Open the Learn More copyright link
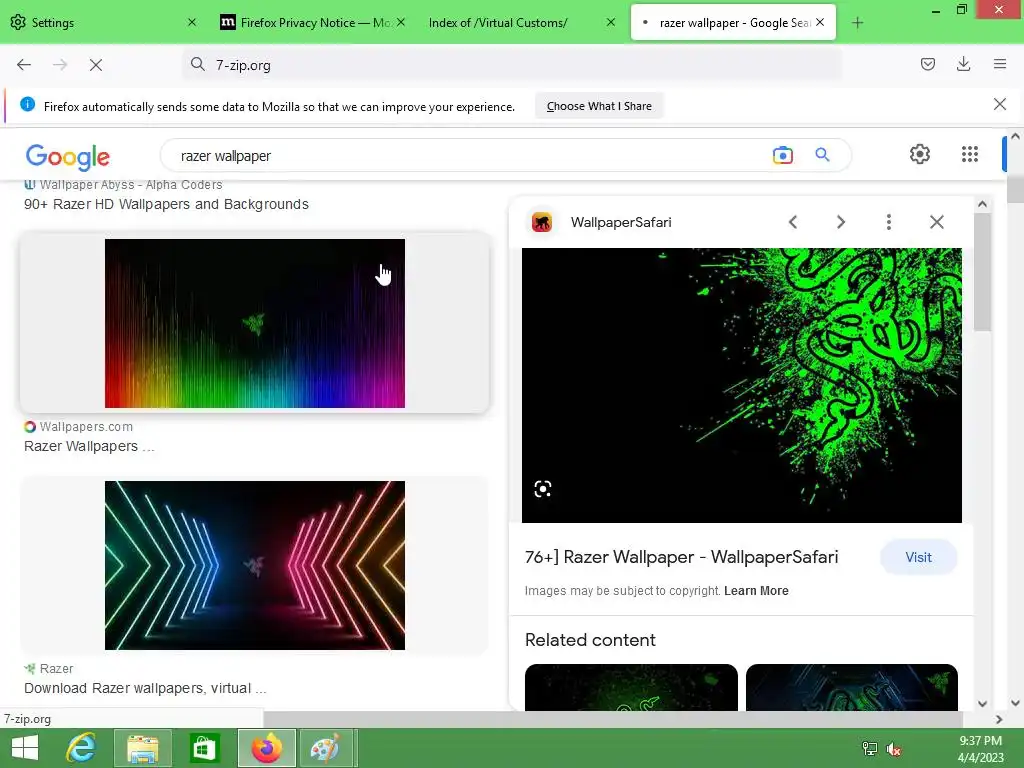Image resolution: width=1024 pixels, height=768 pixels. [756, 590]
